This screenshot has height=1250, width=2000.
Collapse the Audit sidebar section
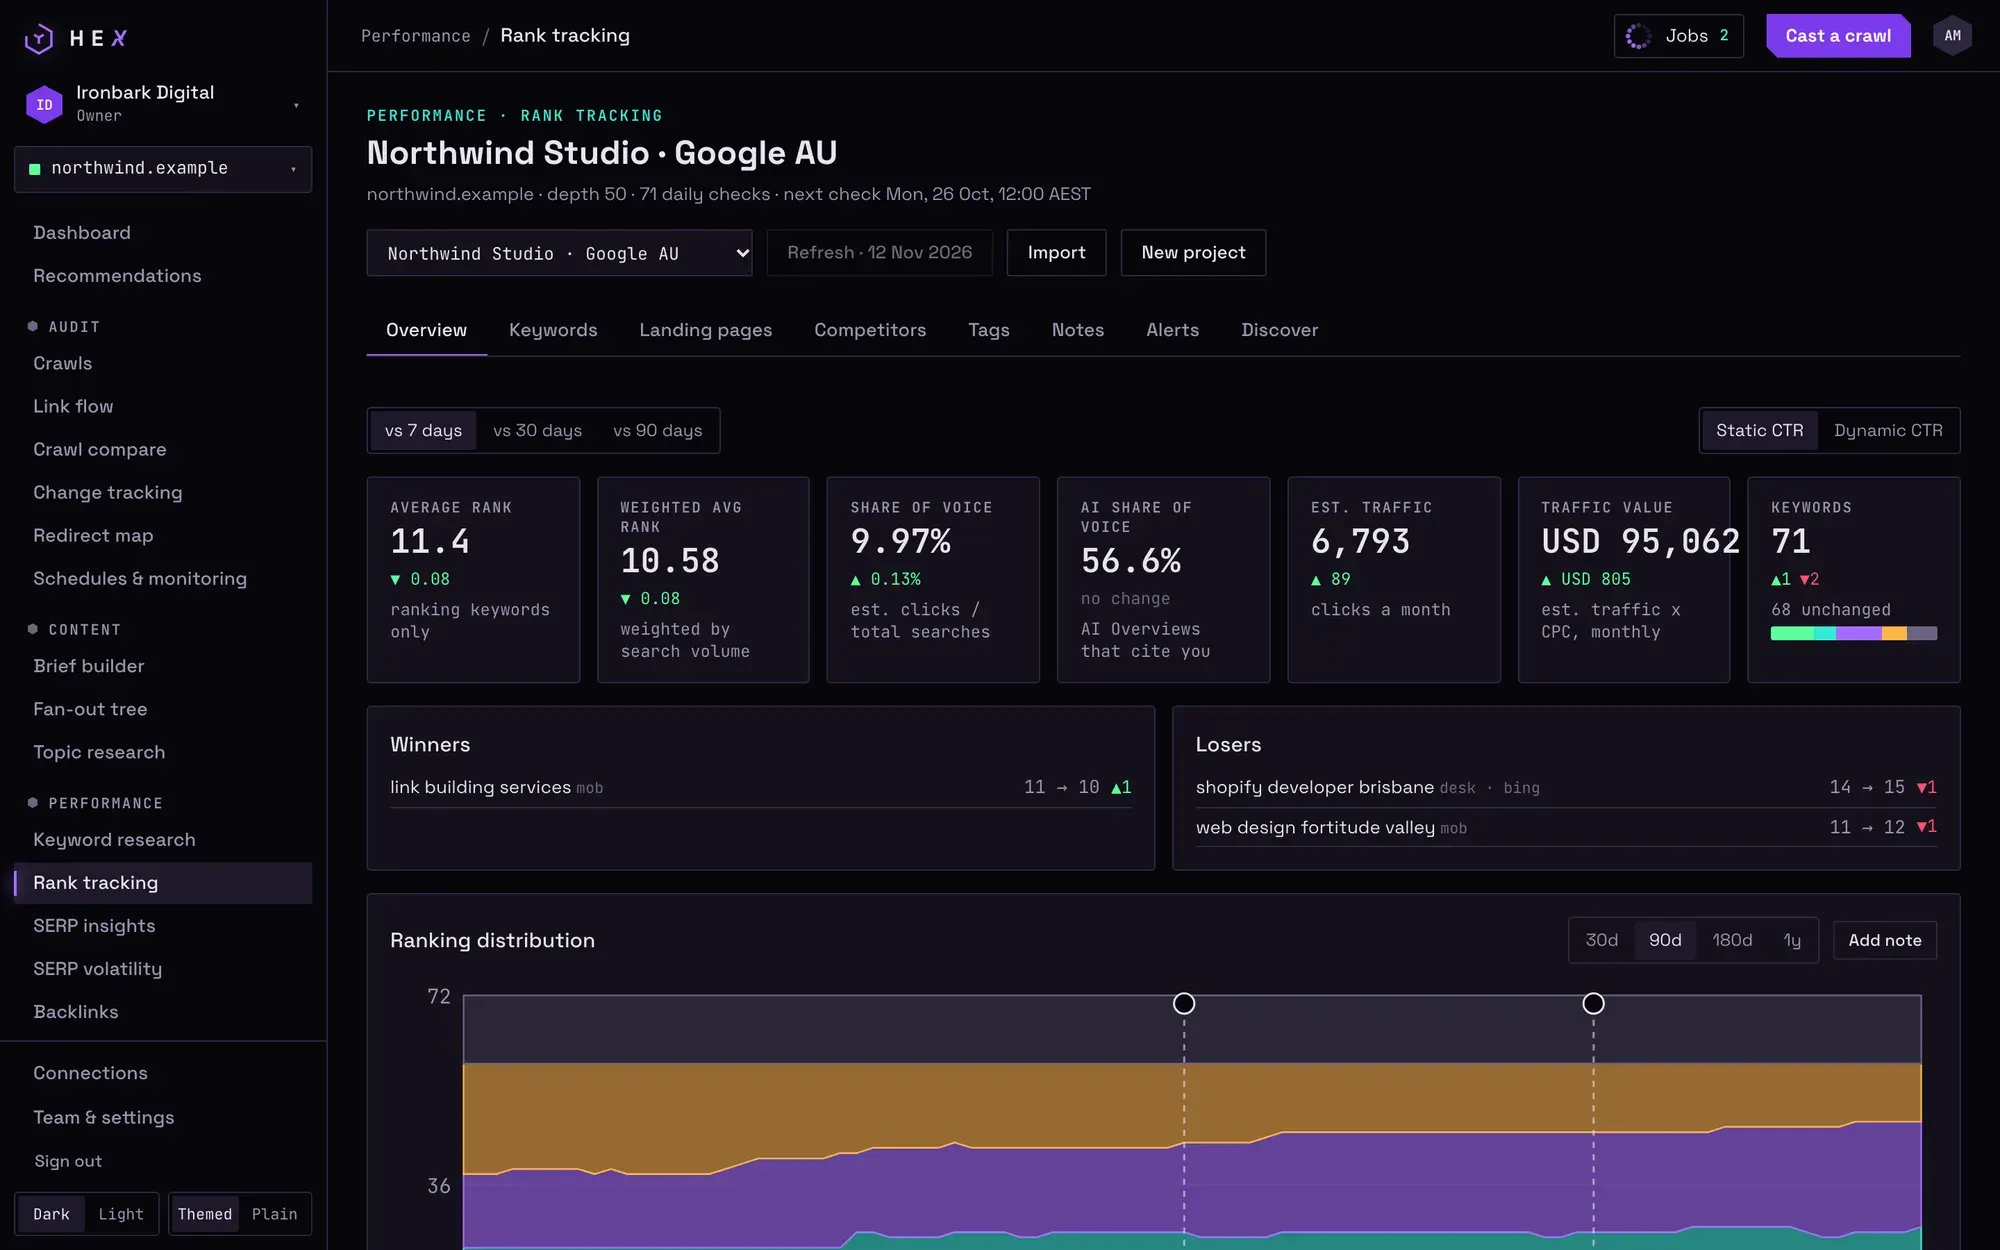click(66, 327)
